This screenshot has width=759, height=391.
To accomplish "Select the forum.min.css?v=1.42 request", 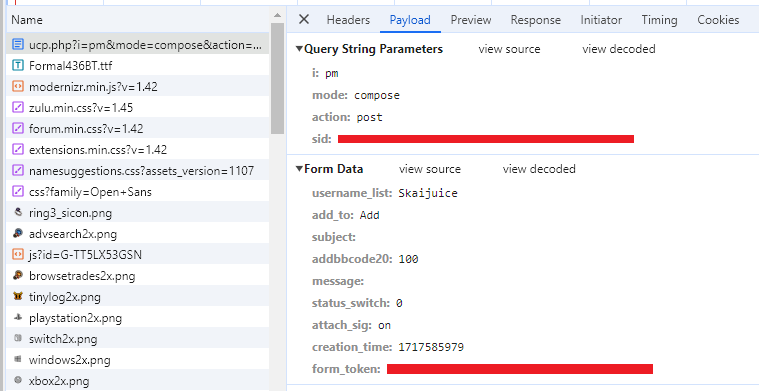I will tap(138, 129).
